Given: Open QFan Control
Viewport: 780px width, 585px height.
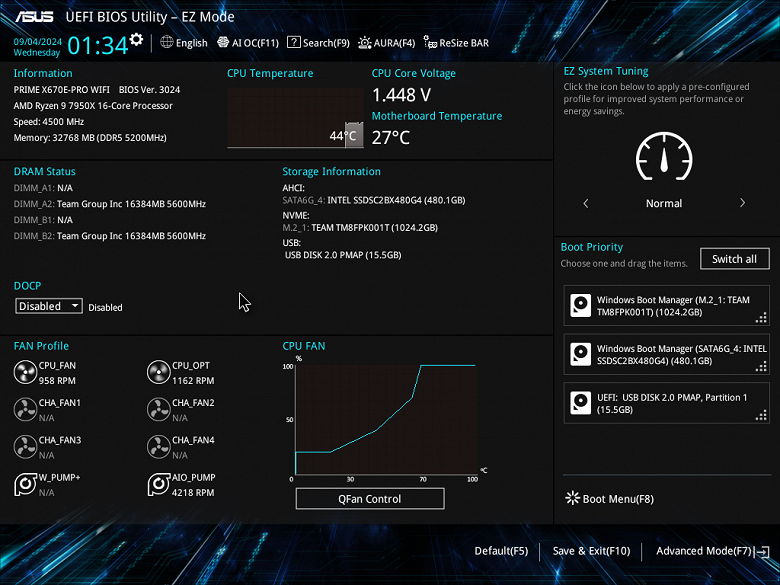Looking at the screenshot, I should point(370,498).
